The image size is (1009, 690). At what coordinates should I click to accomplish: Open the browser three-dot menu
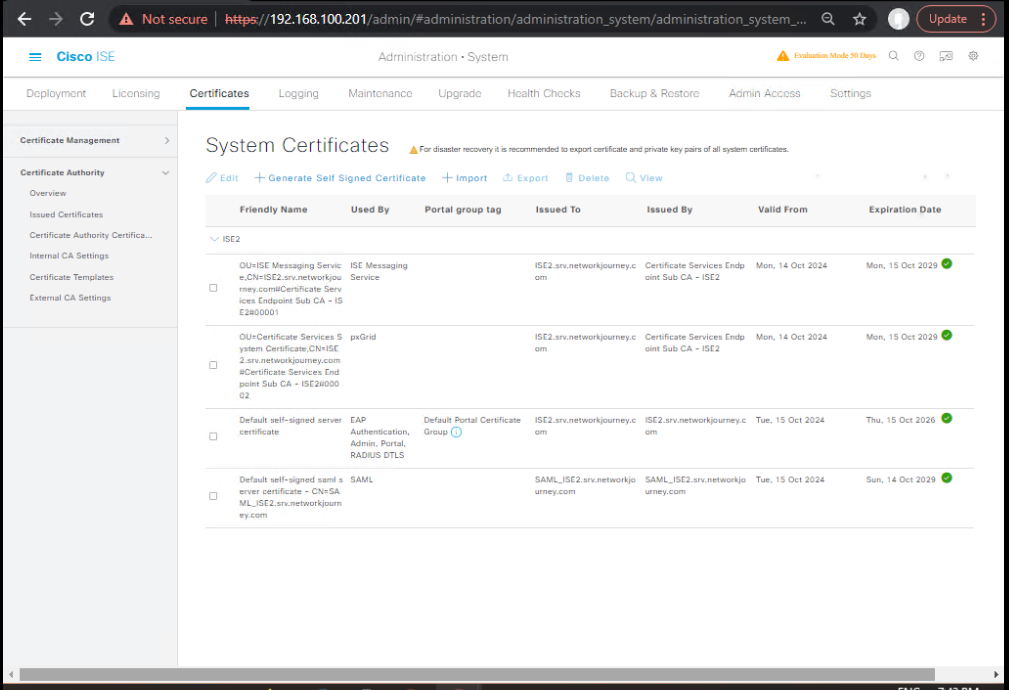pos(983,19)
